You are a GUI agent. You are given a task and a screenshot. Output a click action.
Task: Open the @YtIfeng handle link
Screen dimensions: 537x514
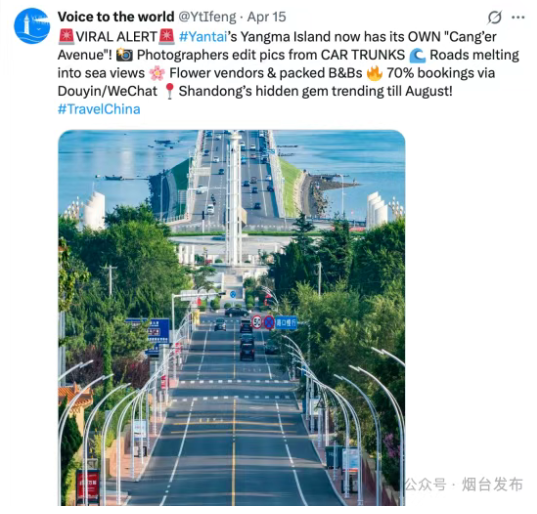click(207, 17)
